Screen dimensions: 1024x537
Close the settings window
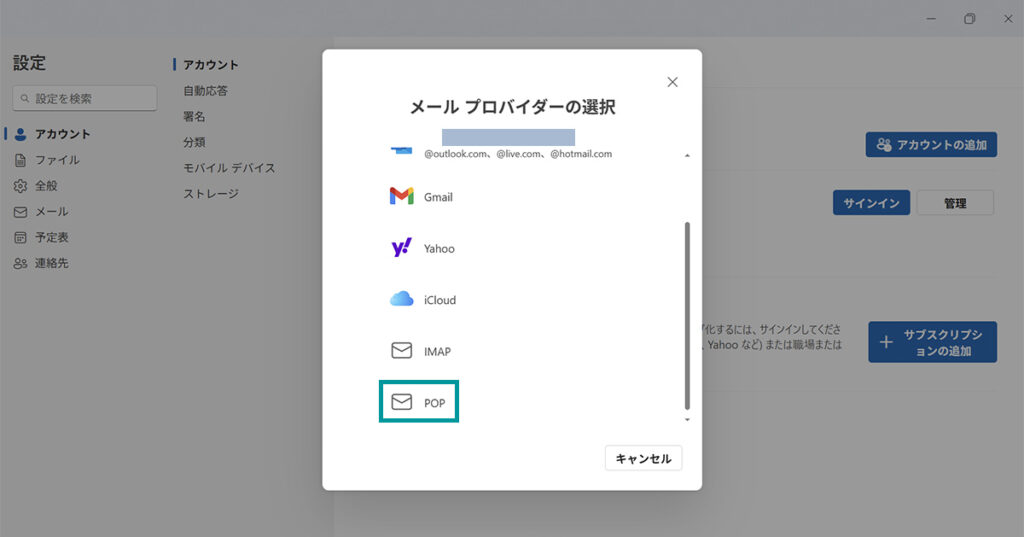click(1008, 19)
